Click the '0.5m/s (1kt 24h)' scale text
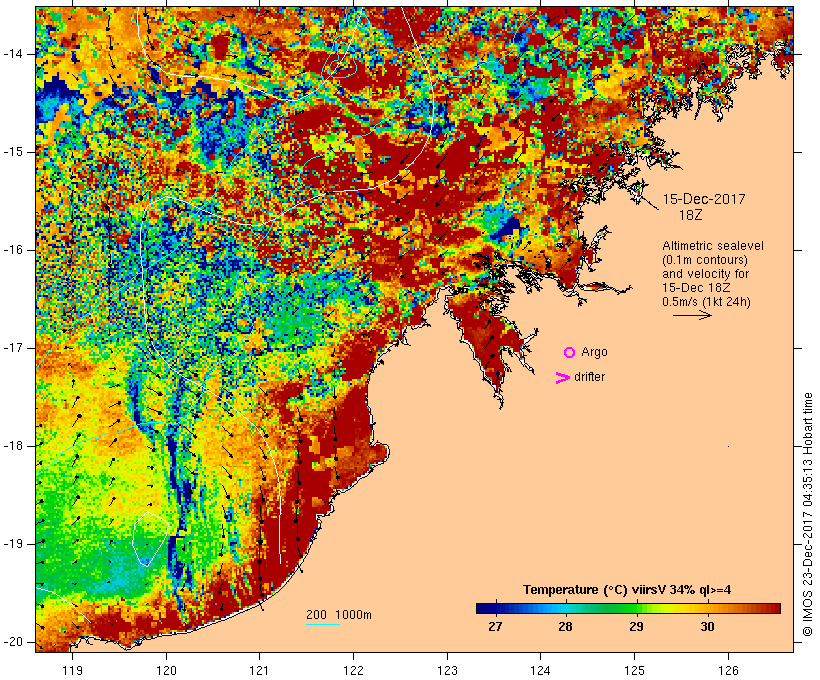820x680 pixels. click(x=706, y=302)
